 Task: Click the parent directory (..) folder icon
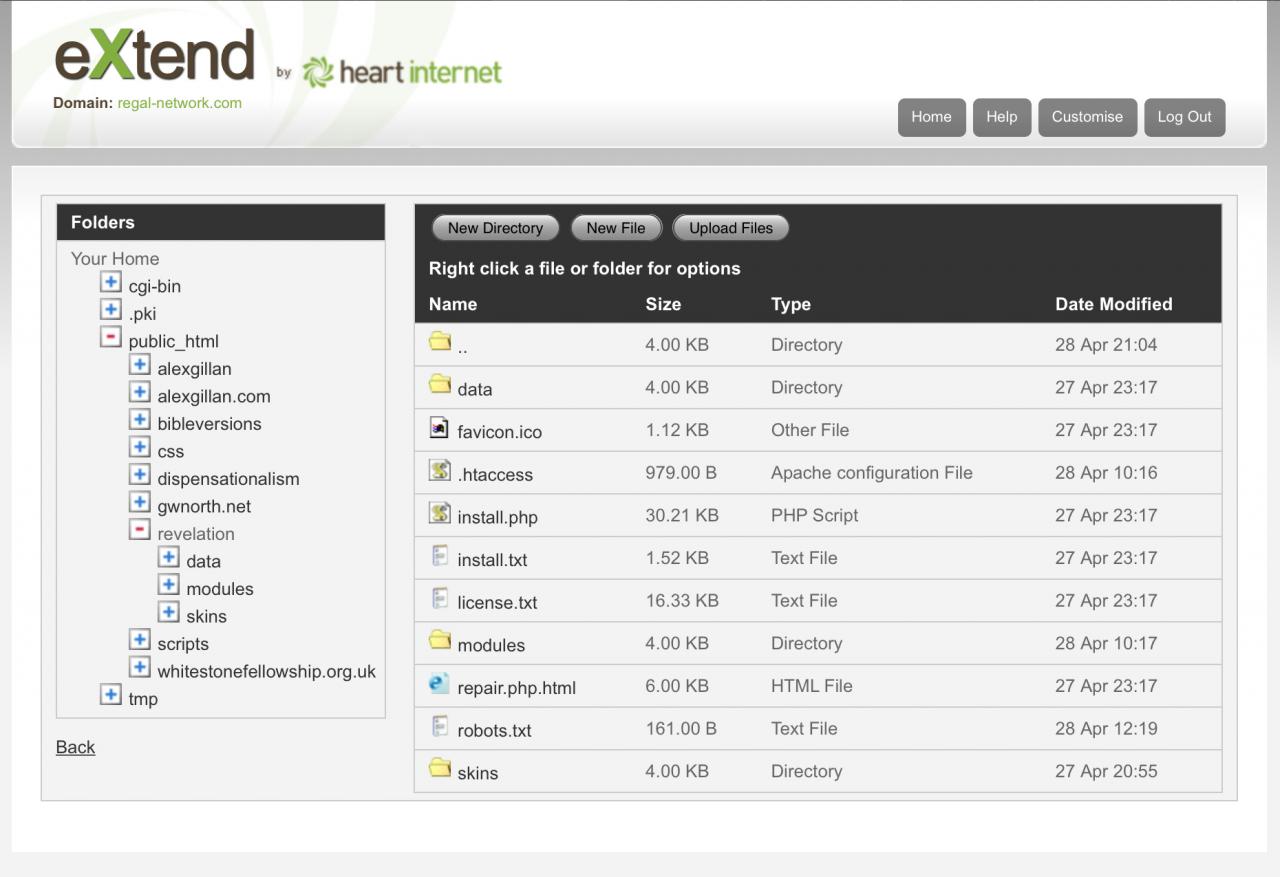coord(440,342)
